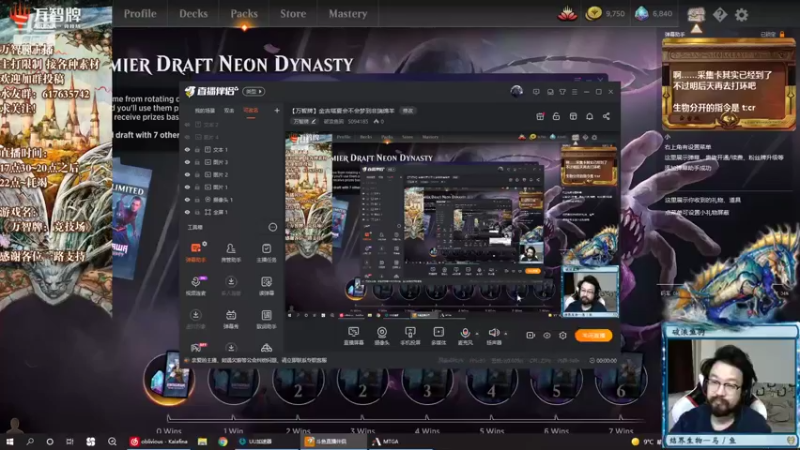Open File Explorer from taskbar

203,441
